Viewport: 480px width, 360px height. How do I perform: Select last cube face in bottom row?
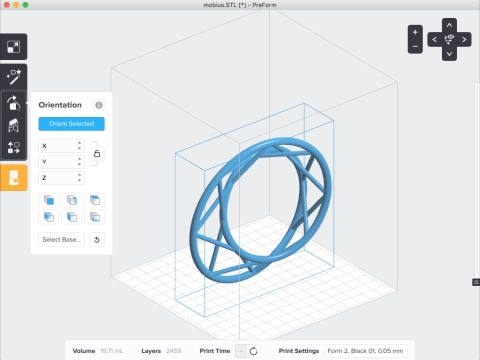(x=95, y=217)
